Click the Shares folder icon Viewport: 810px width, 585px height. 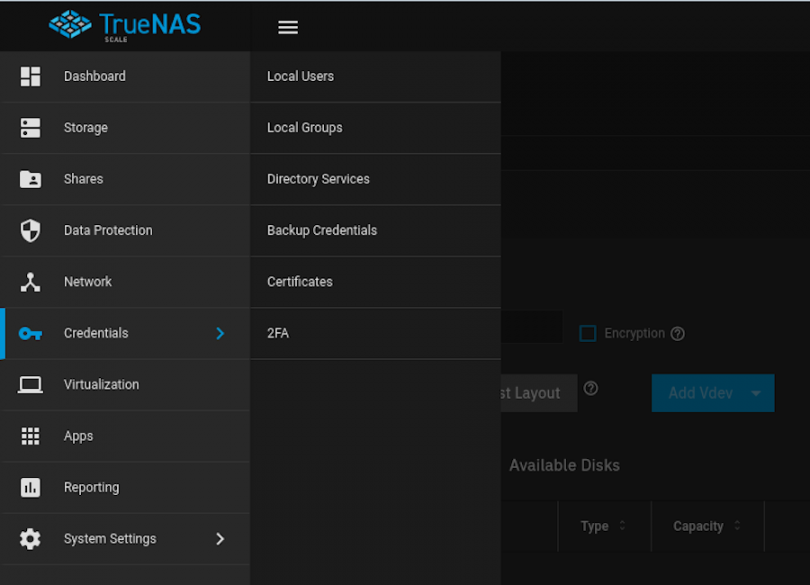[29, 179]
